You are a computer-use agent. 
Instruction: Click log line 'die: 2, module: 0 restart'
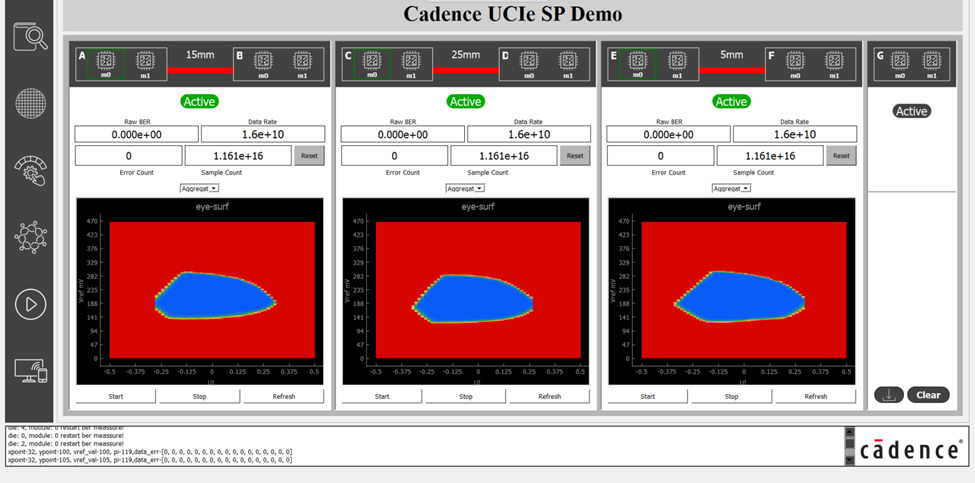coord(65,444)
